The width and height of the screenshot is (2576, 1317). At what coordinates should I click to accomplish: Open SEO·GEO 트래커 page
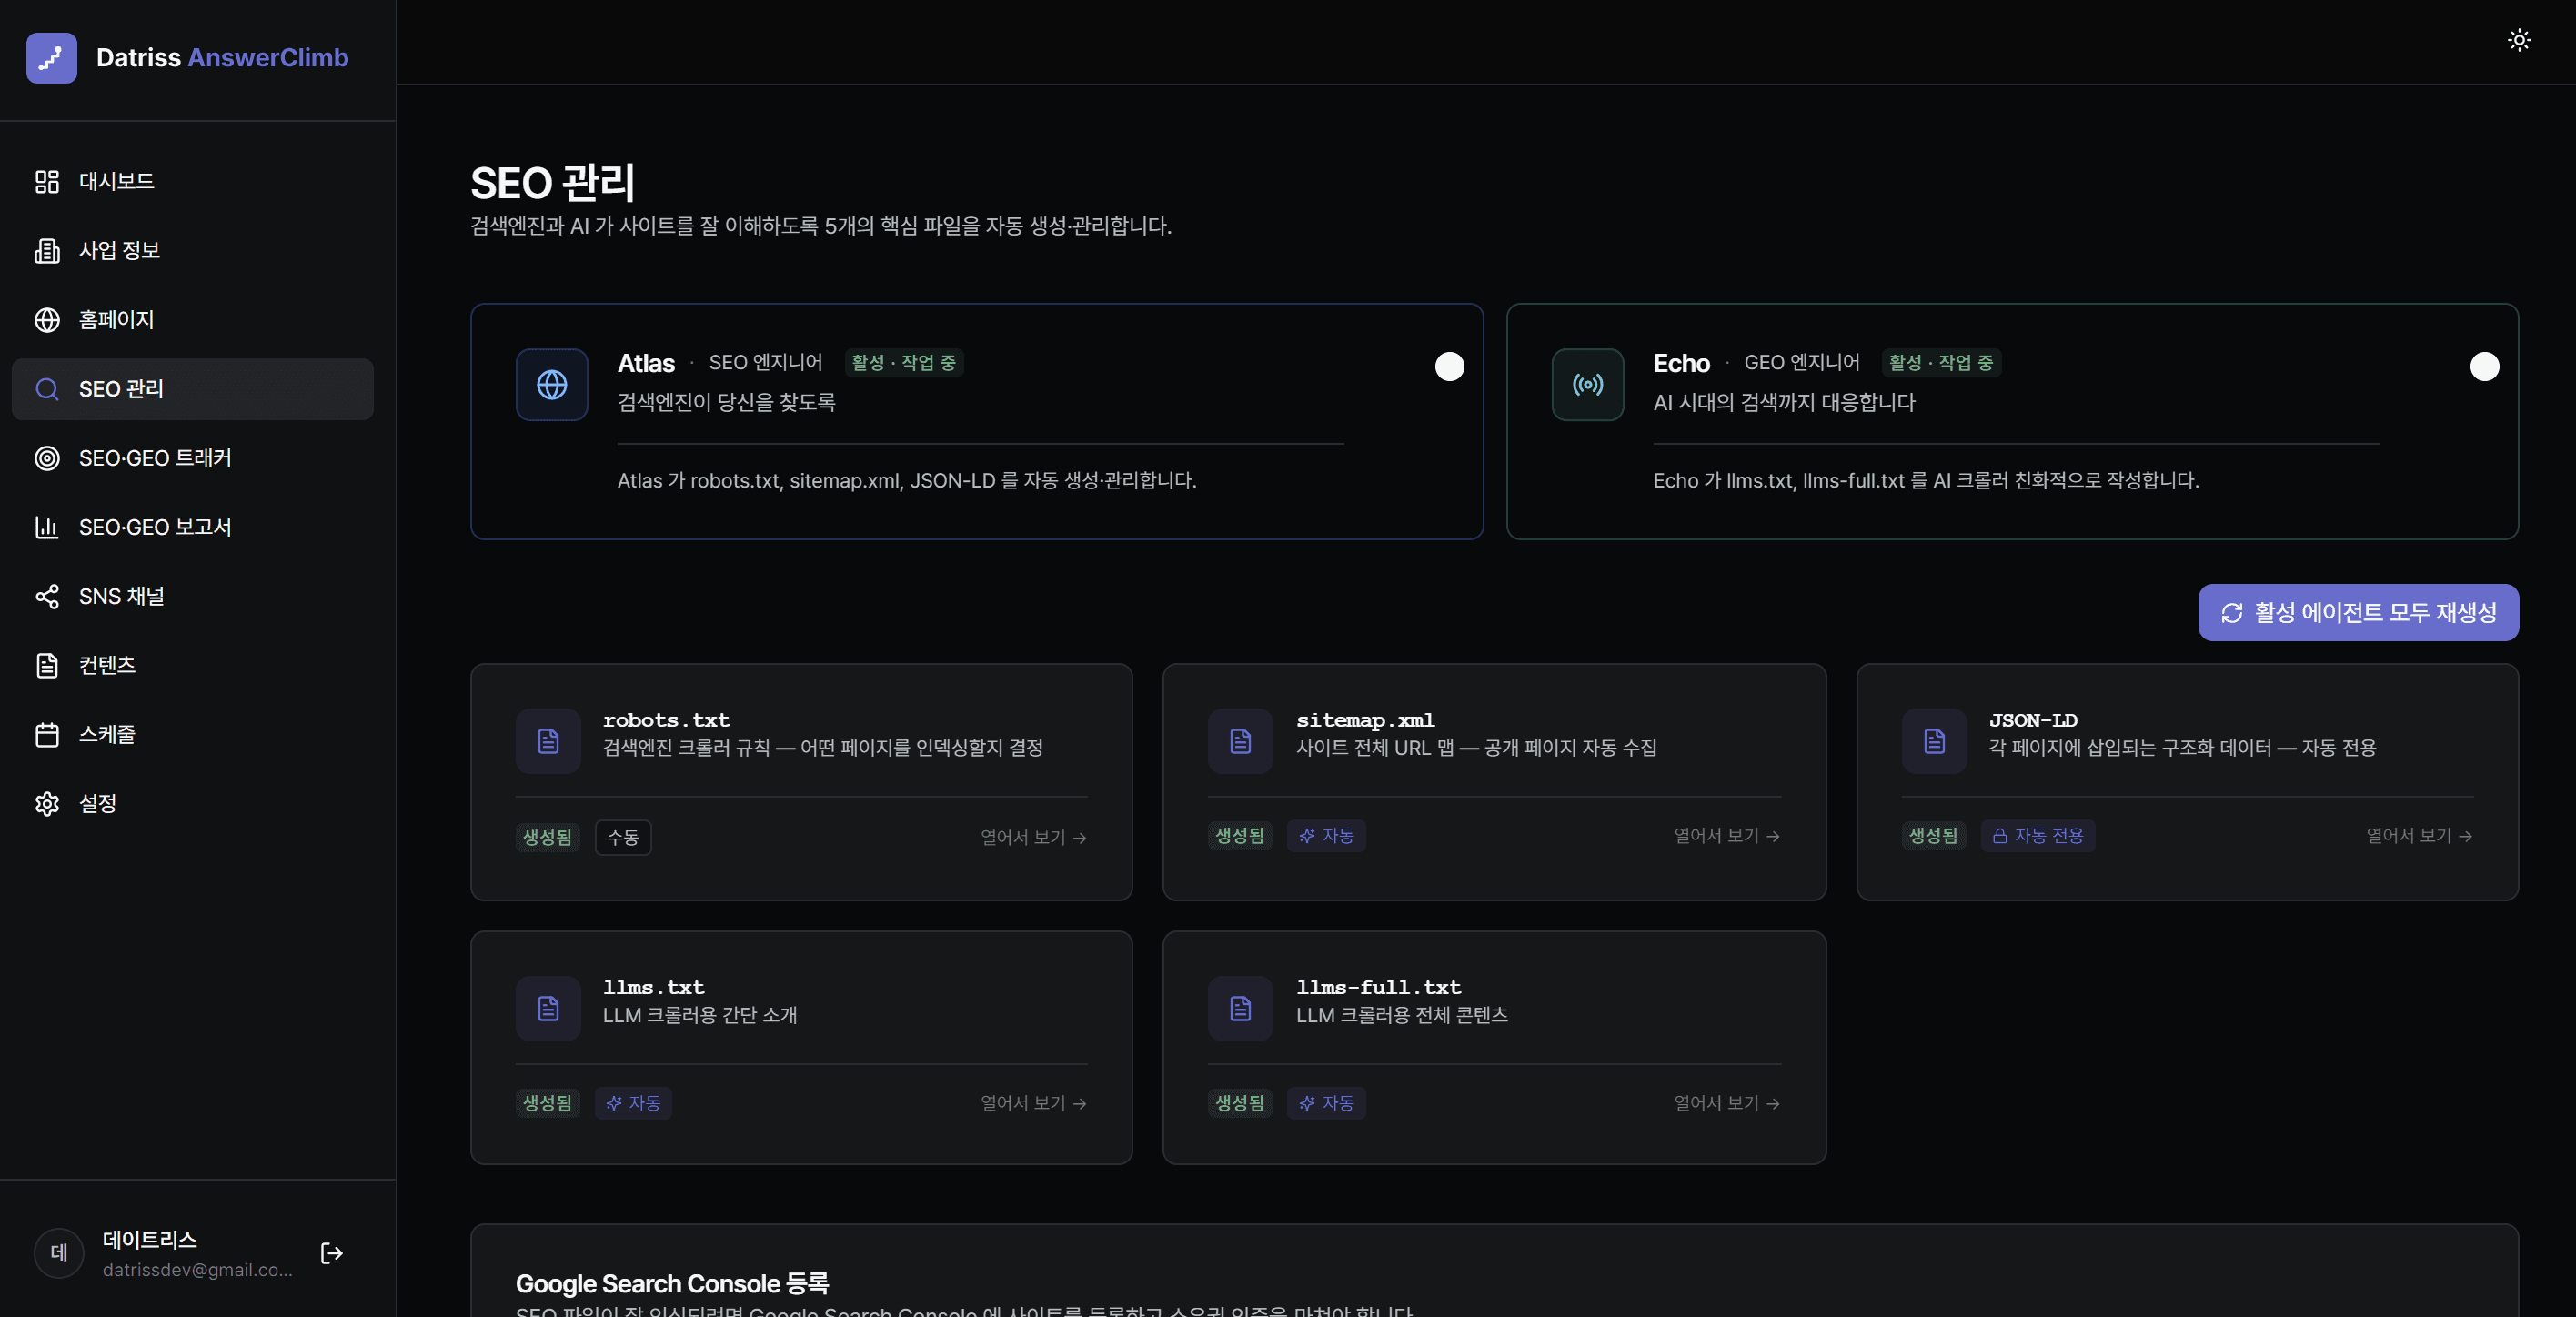(x=193, y=458)
